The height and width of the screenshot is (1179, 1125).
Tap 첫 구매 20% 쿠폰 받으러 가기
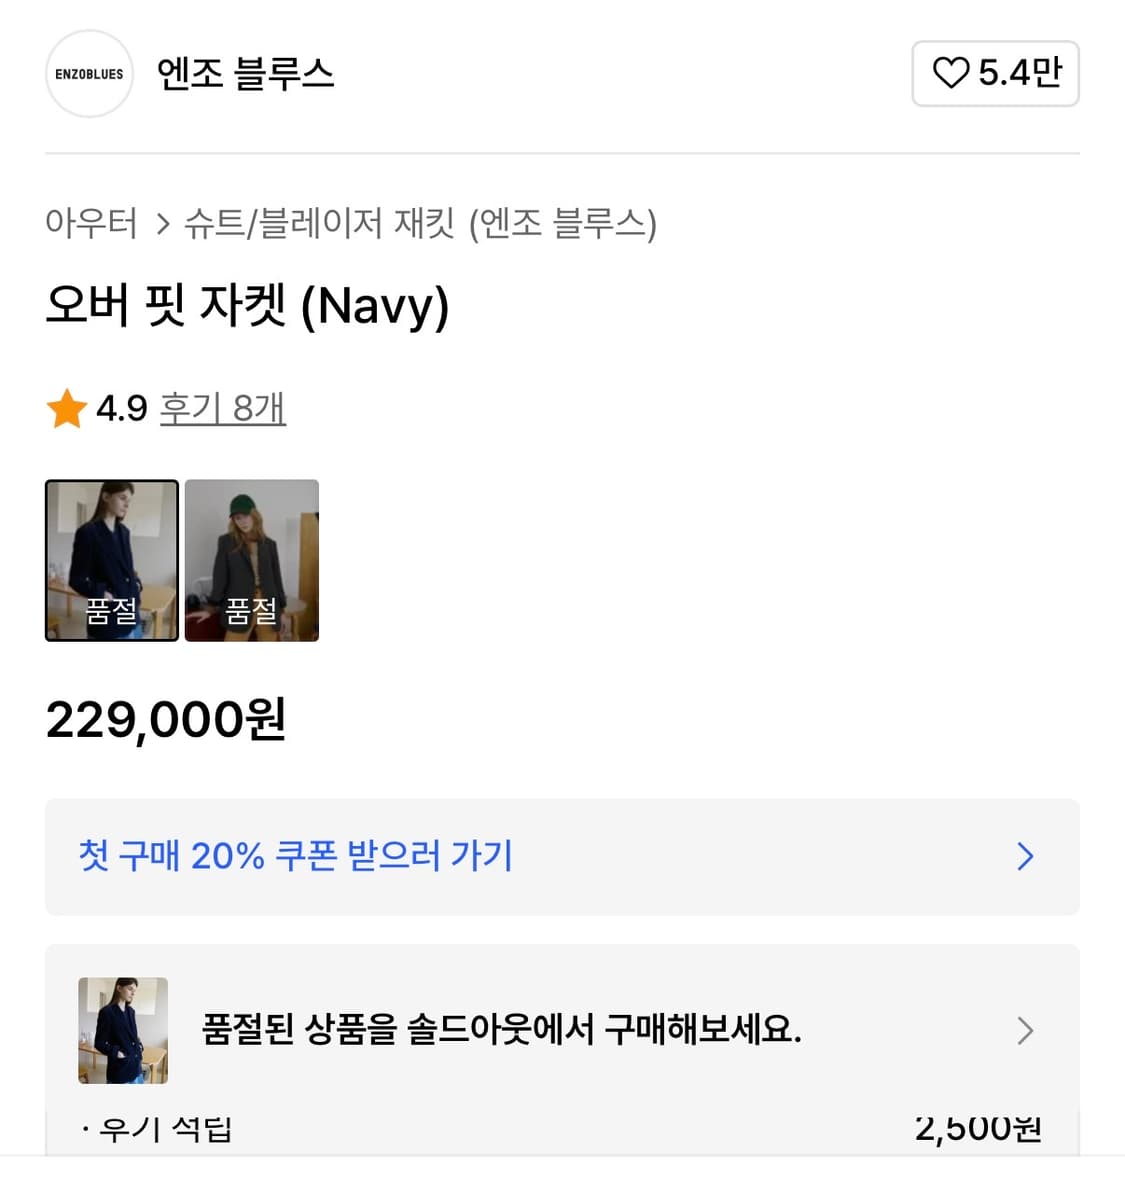[x=296, y=856]
